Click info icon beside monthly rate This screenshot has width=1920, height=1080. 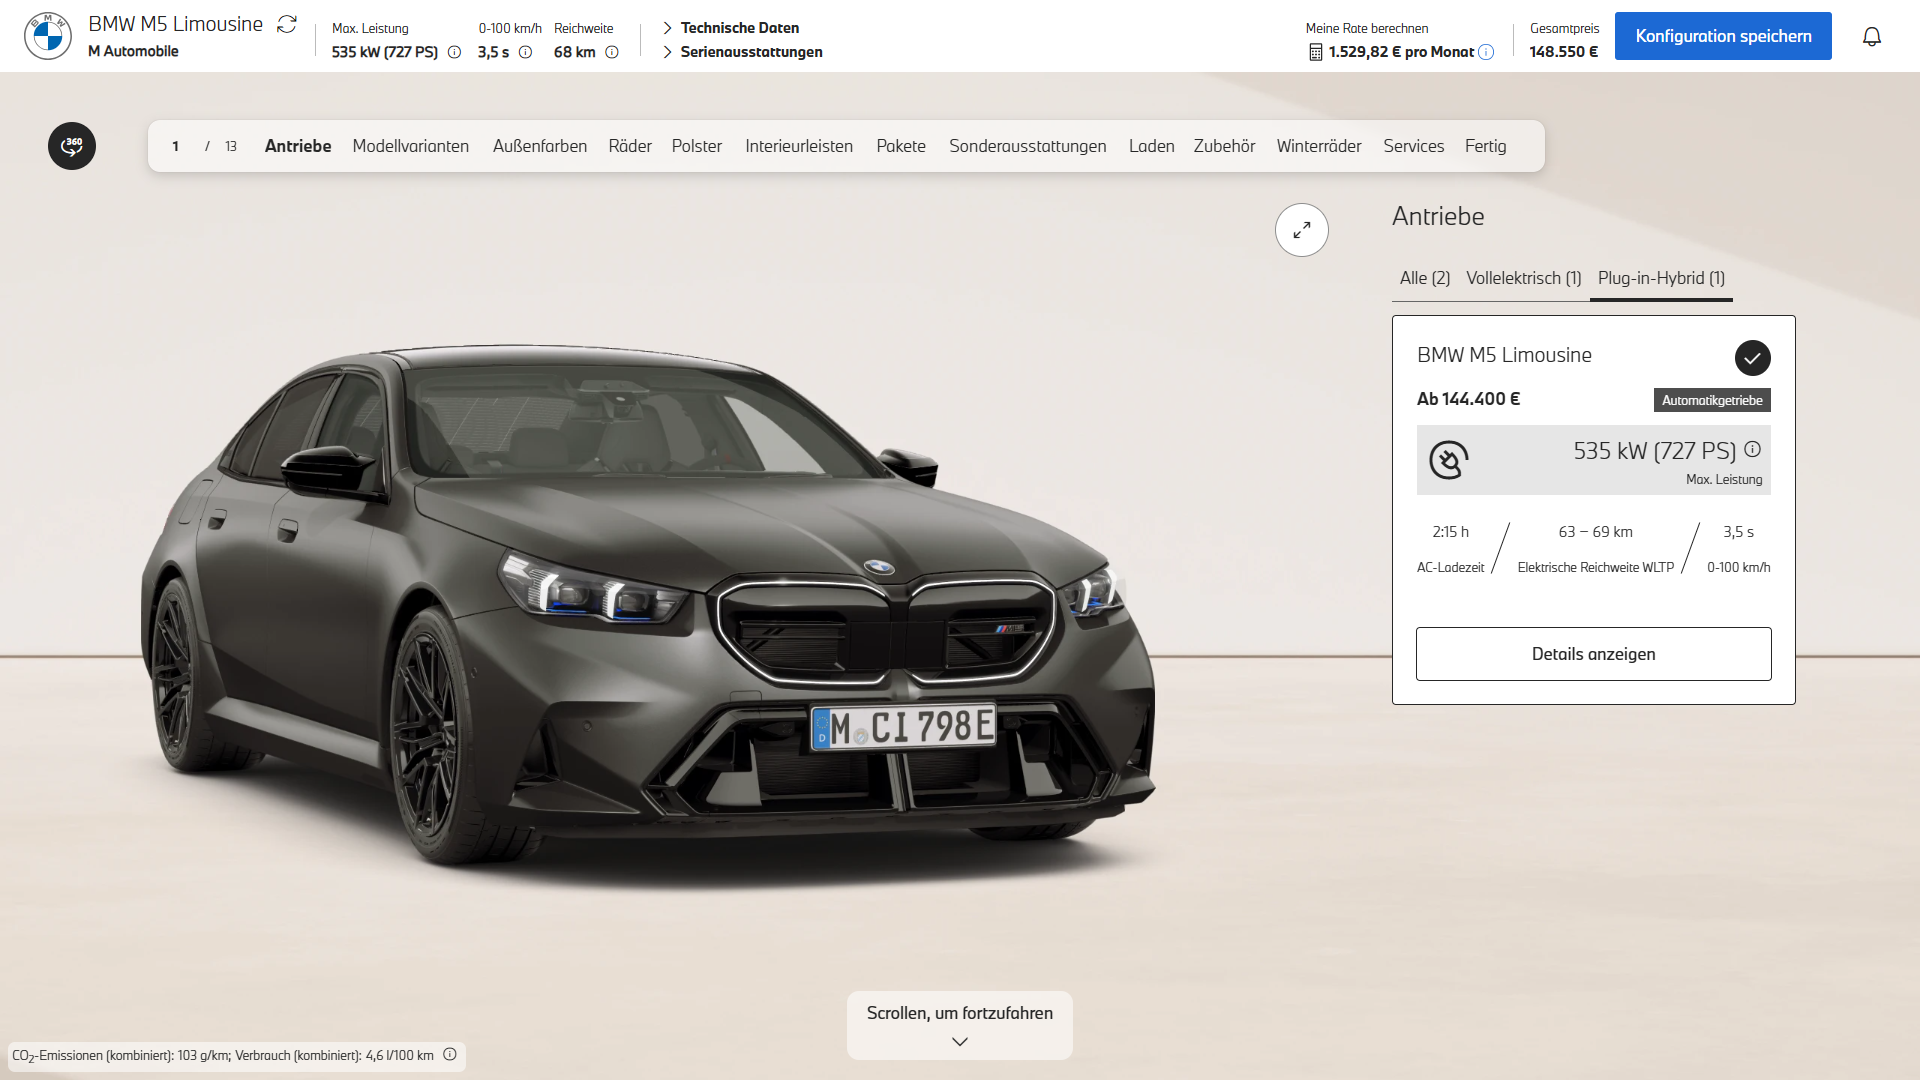[1486, 52]
